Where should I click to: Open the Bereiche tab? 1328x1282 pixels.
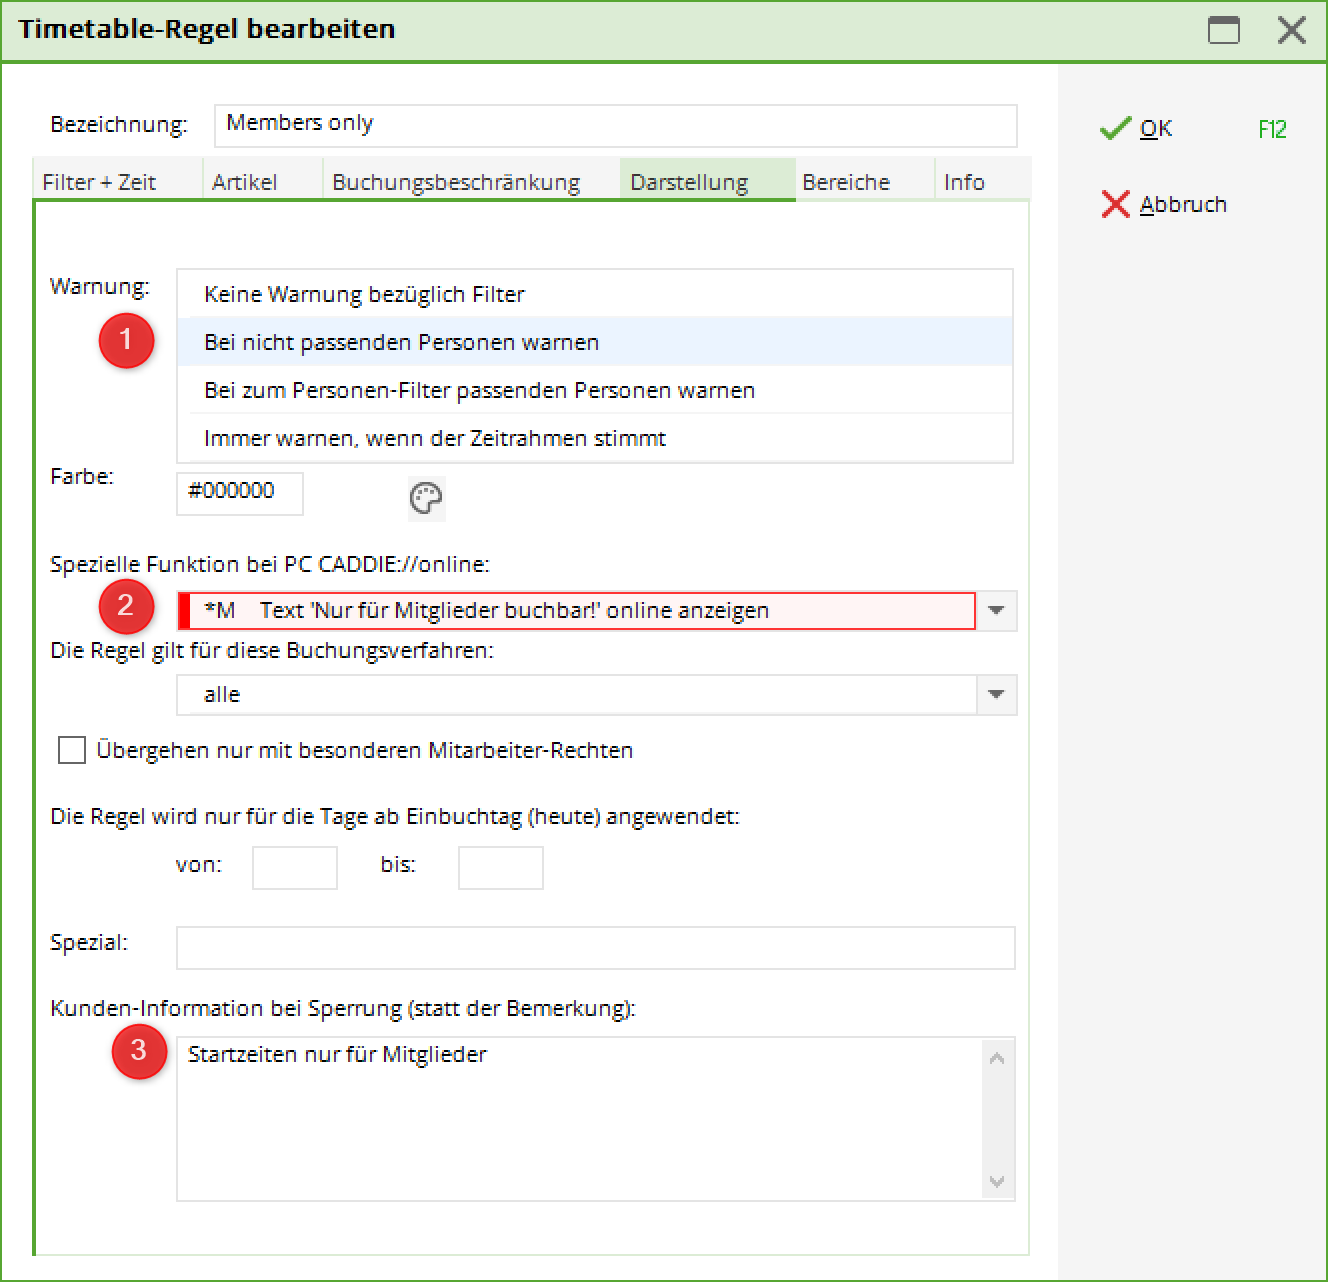point(846,182)
